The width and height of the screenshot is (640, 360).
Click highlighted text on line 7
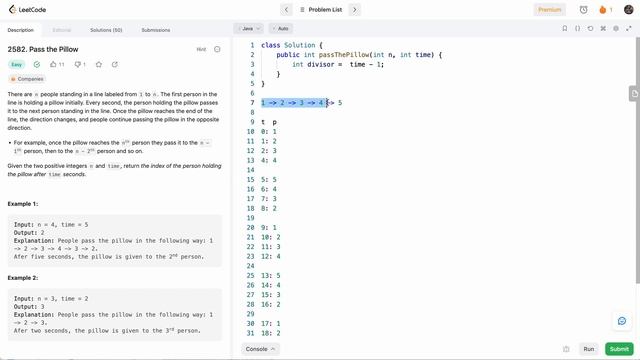pos(293,103)
